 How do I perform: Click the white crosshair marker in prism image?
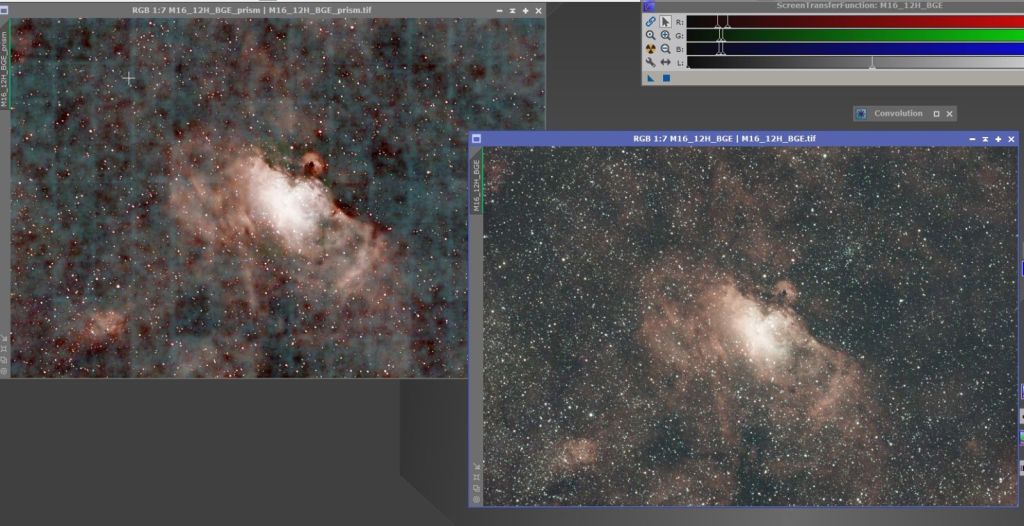pyautogui.click(x=129, y=78)
